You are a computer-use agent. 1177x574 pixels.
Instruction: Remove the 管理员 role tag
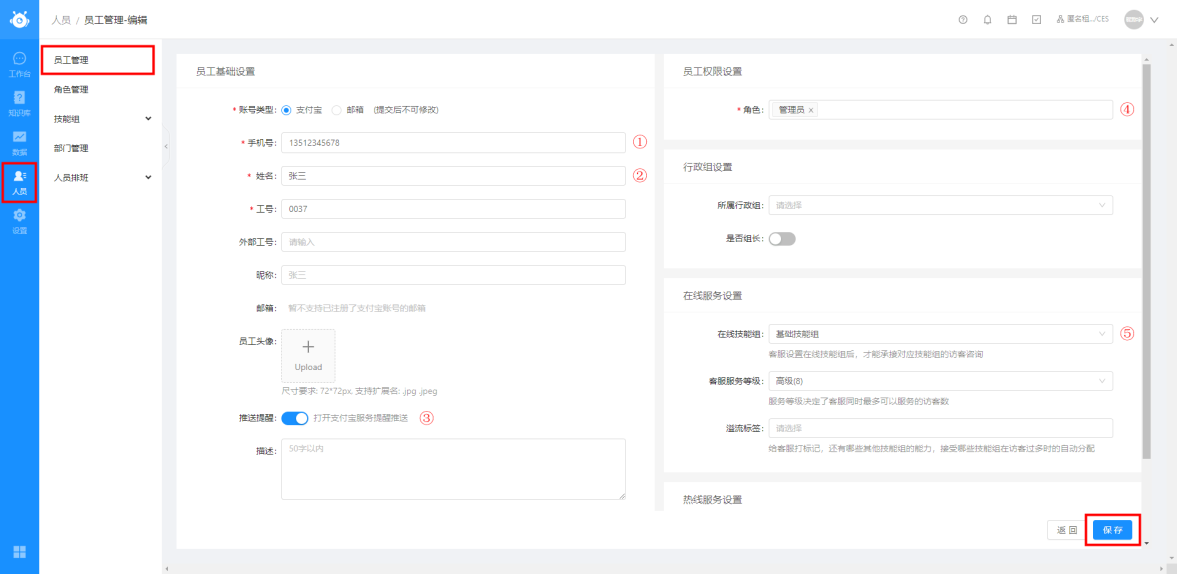[x=811, y=110]
